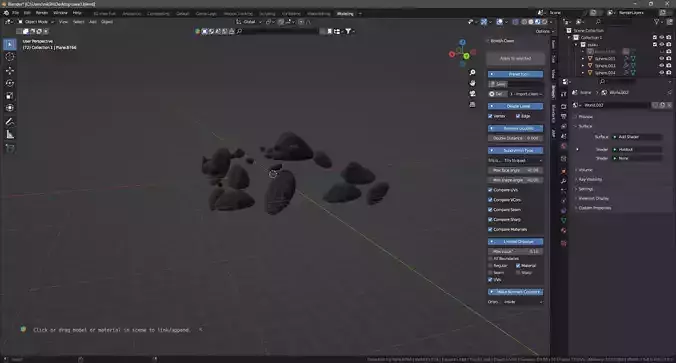This screenshot has width=676, height=363.
Task: Collapse the Surface panel
Action: (x=584, y=126)
